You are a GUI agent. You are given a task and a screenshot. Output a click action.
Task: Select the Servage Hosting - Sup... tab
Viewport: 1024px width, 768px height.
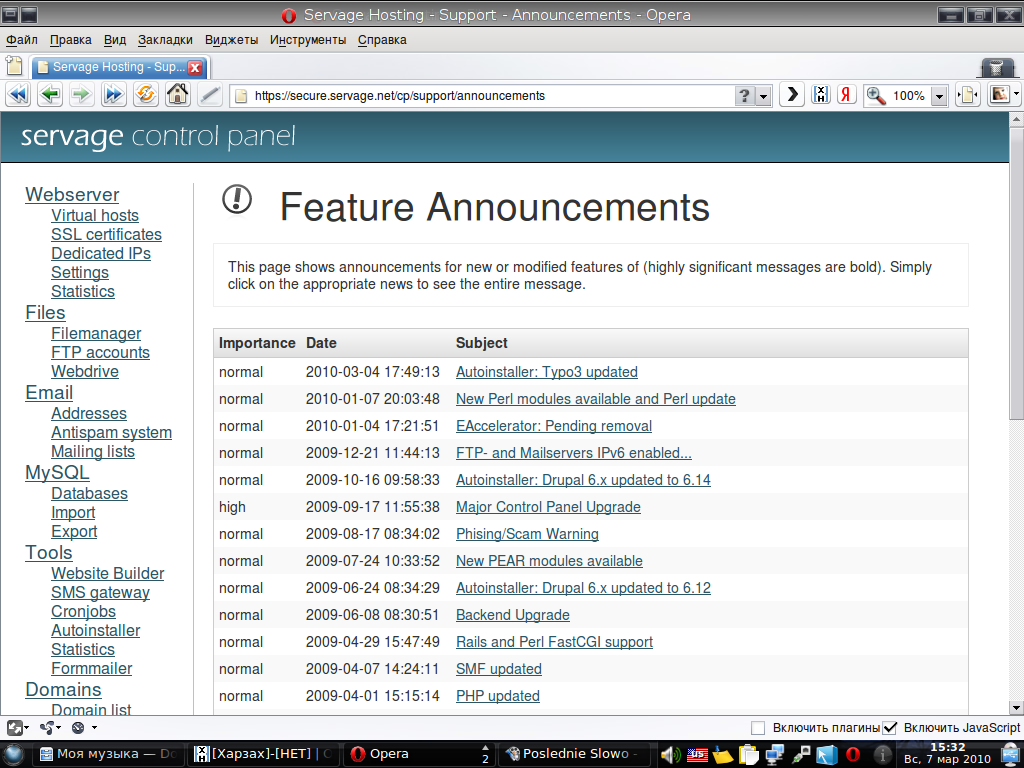pyautogui.click(x=120, y=67)
